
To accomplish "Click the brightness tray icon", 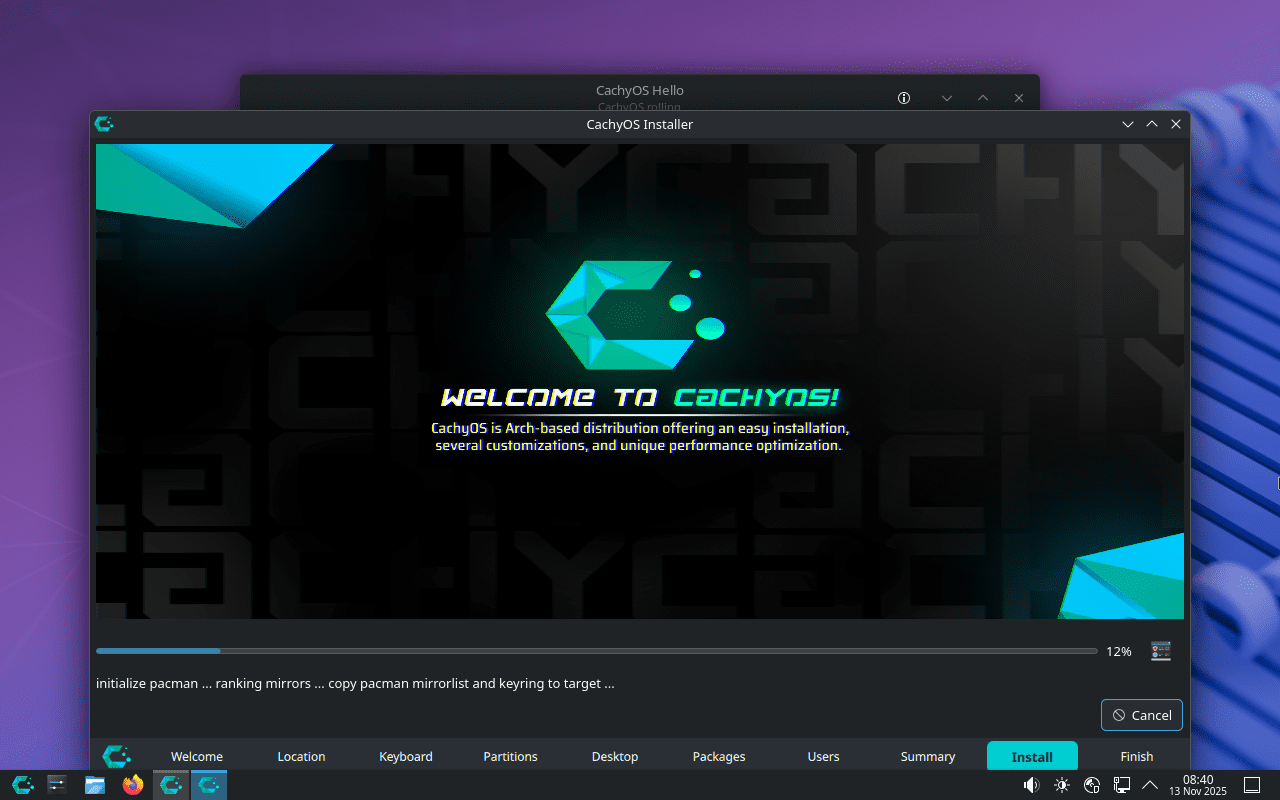I will (1061, 784).
